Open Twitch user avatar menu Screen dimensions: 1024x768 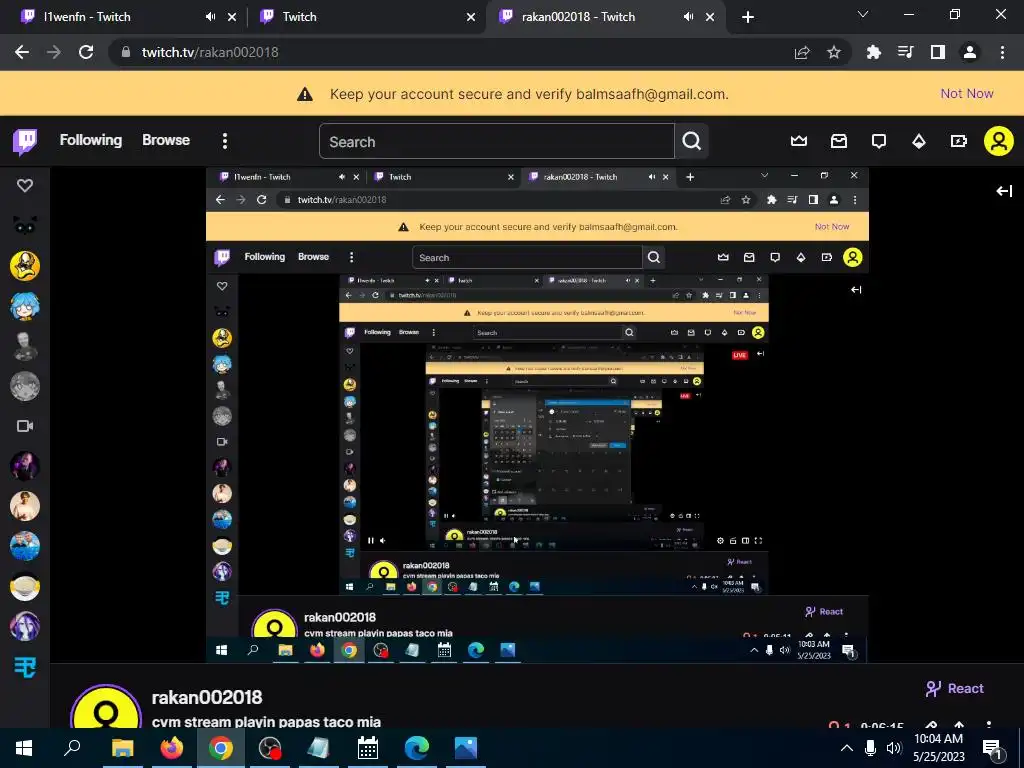999,141
